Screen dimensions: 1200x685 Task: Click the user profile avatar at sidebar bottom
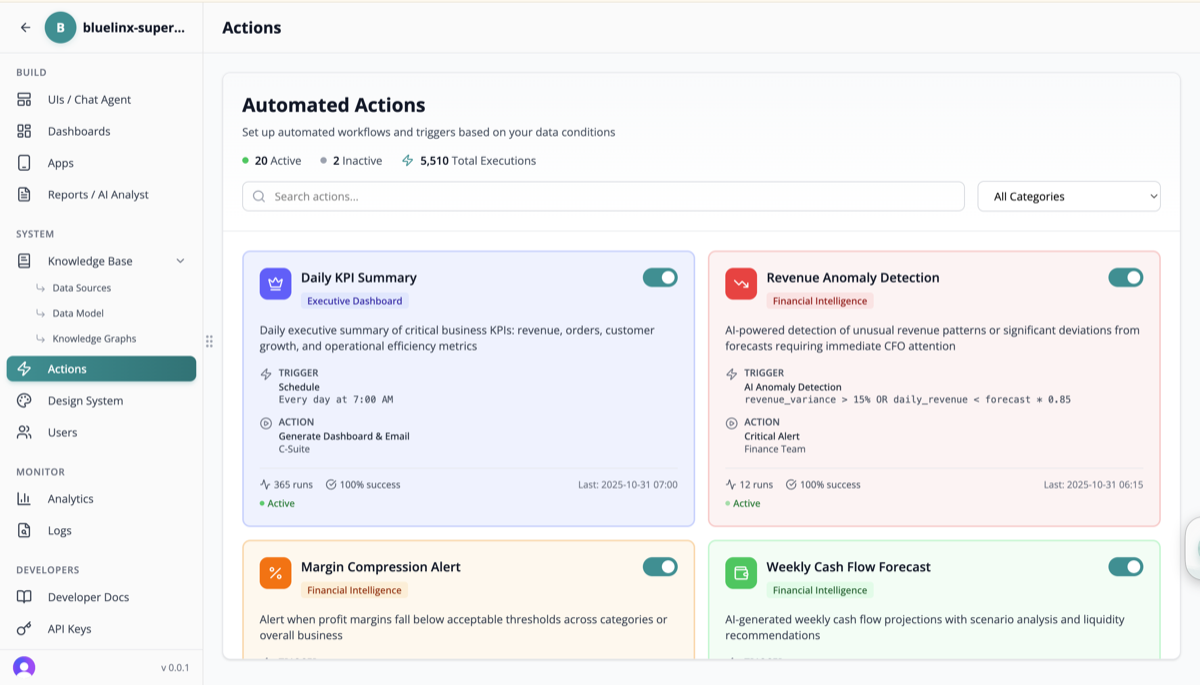coord(24,667)
